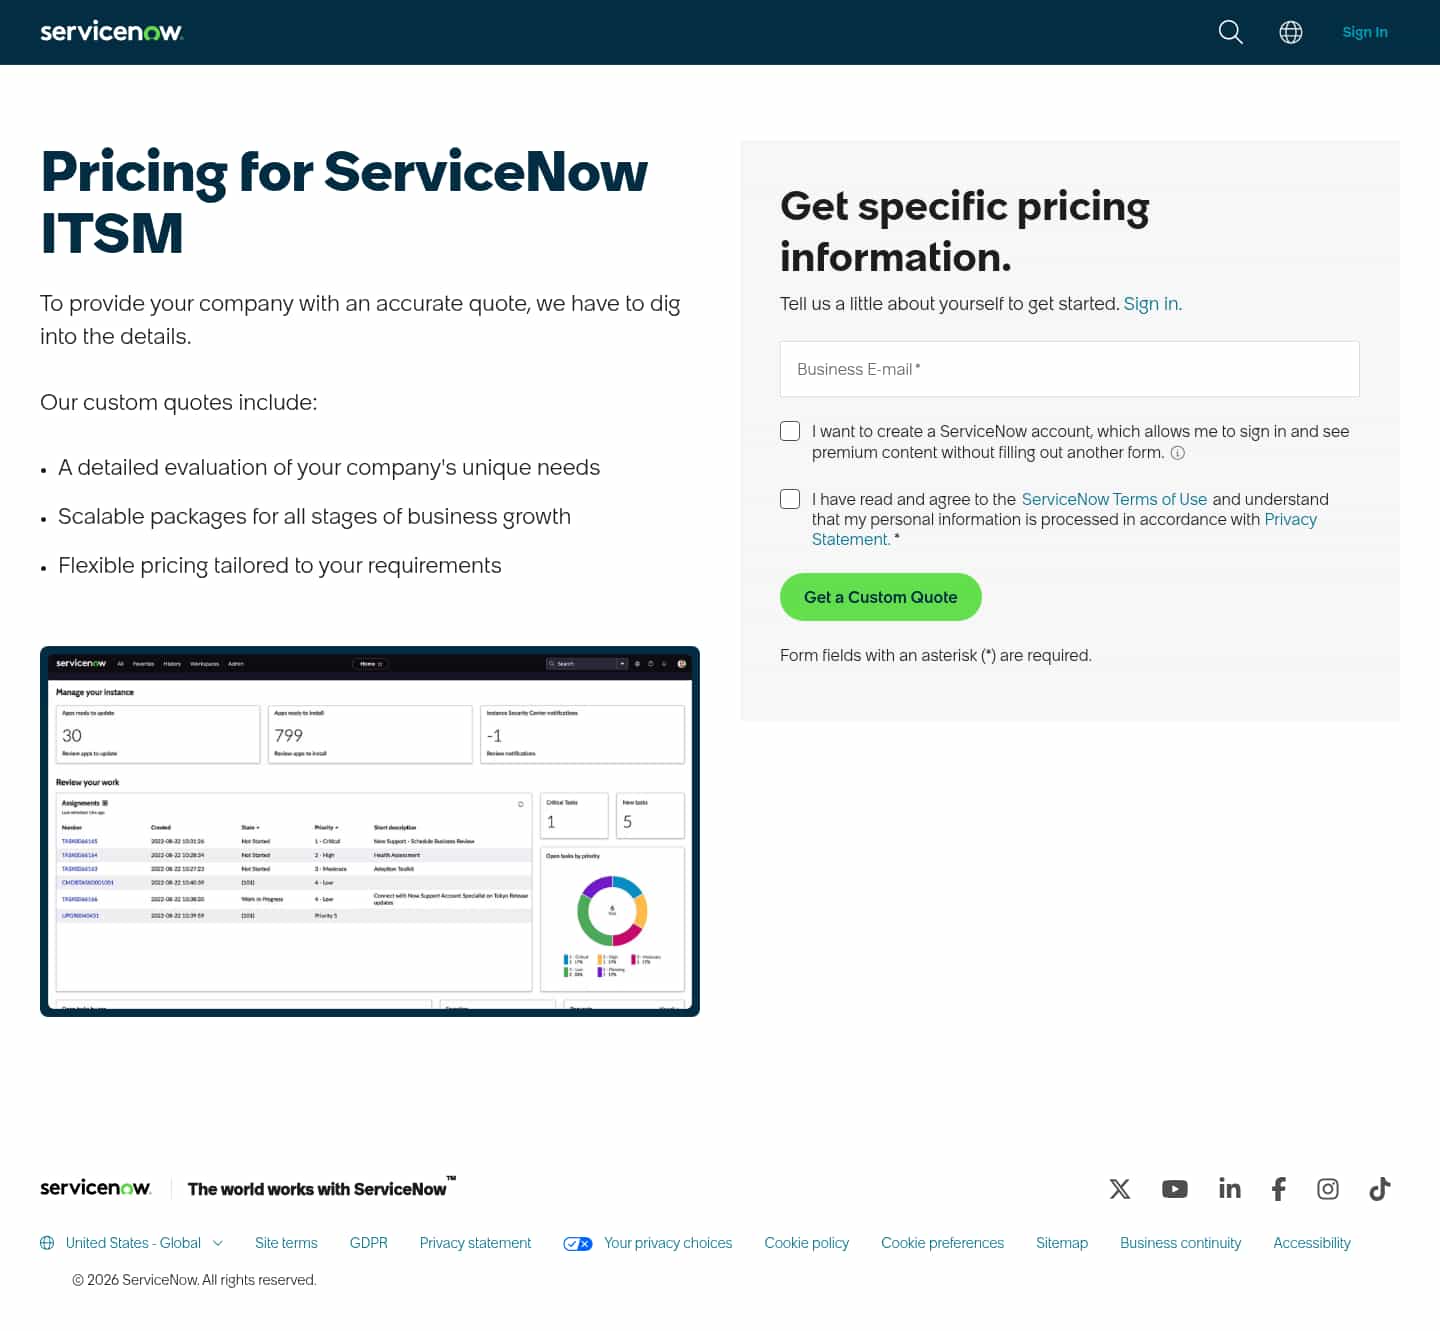Open the Facebook social icon
The width and height of the screenshot is (1440, 1331).
coord(1278,1189)
